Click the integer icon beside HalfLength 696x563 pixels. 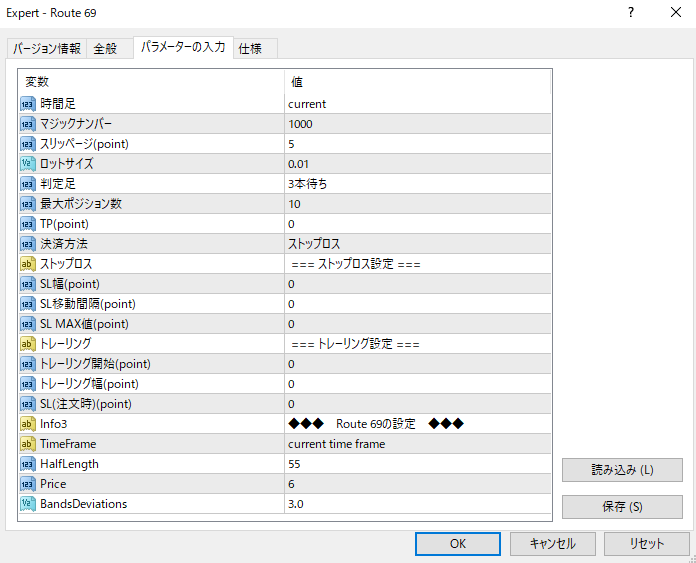(x=28, y=464)
